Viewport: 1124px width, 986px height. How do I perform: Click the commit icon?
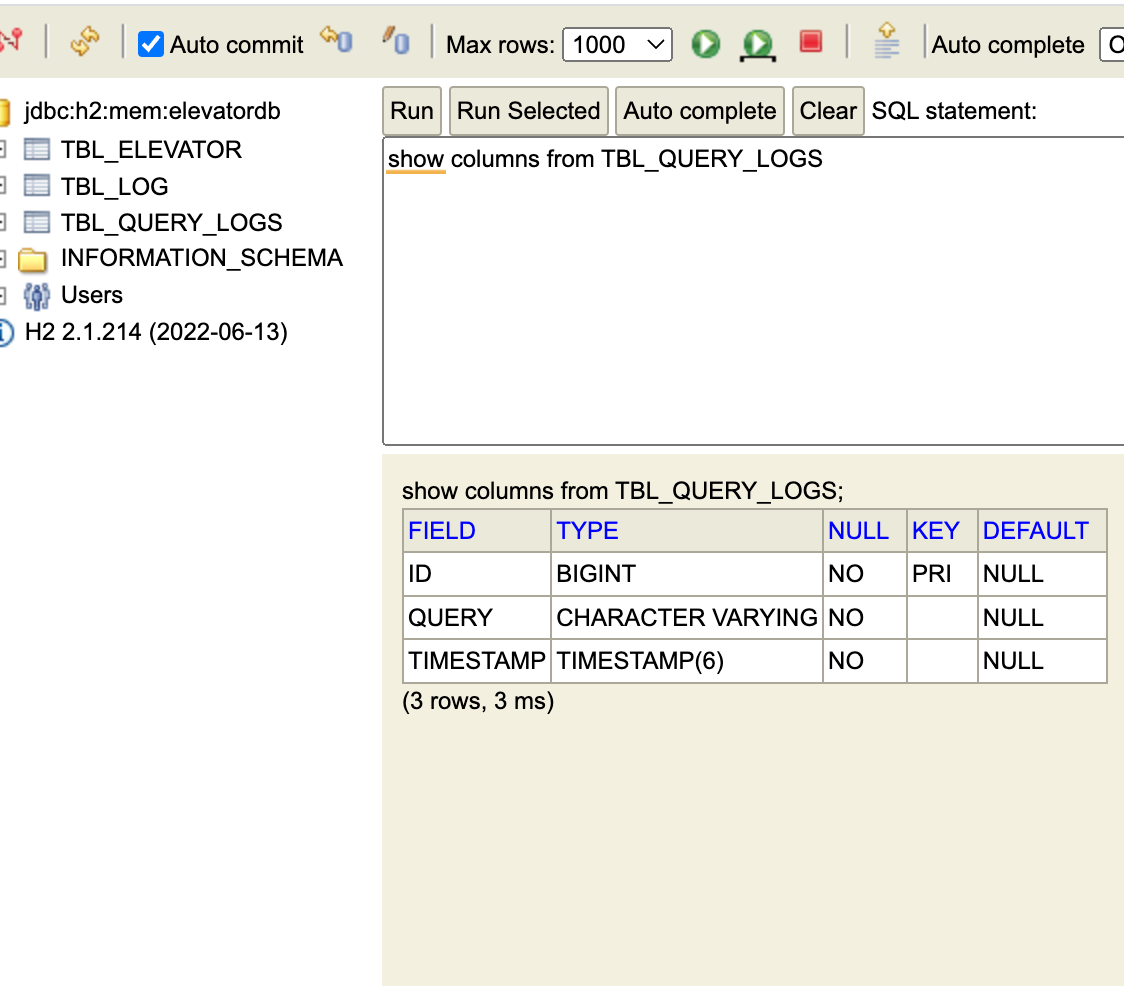coord(396,40)
